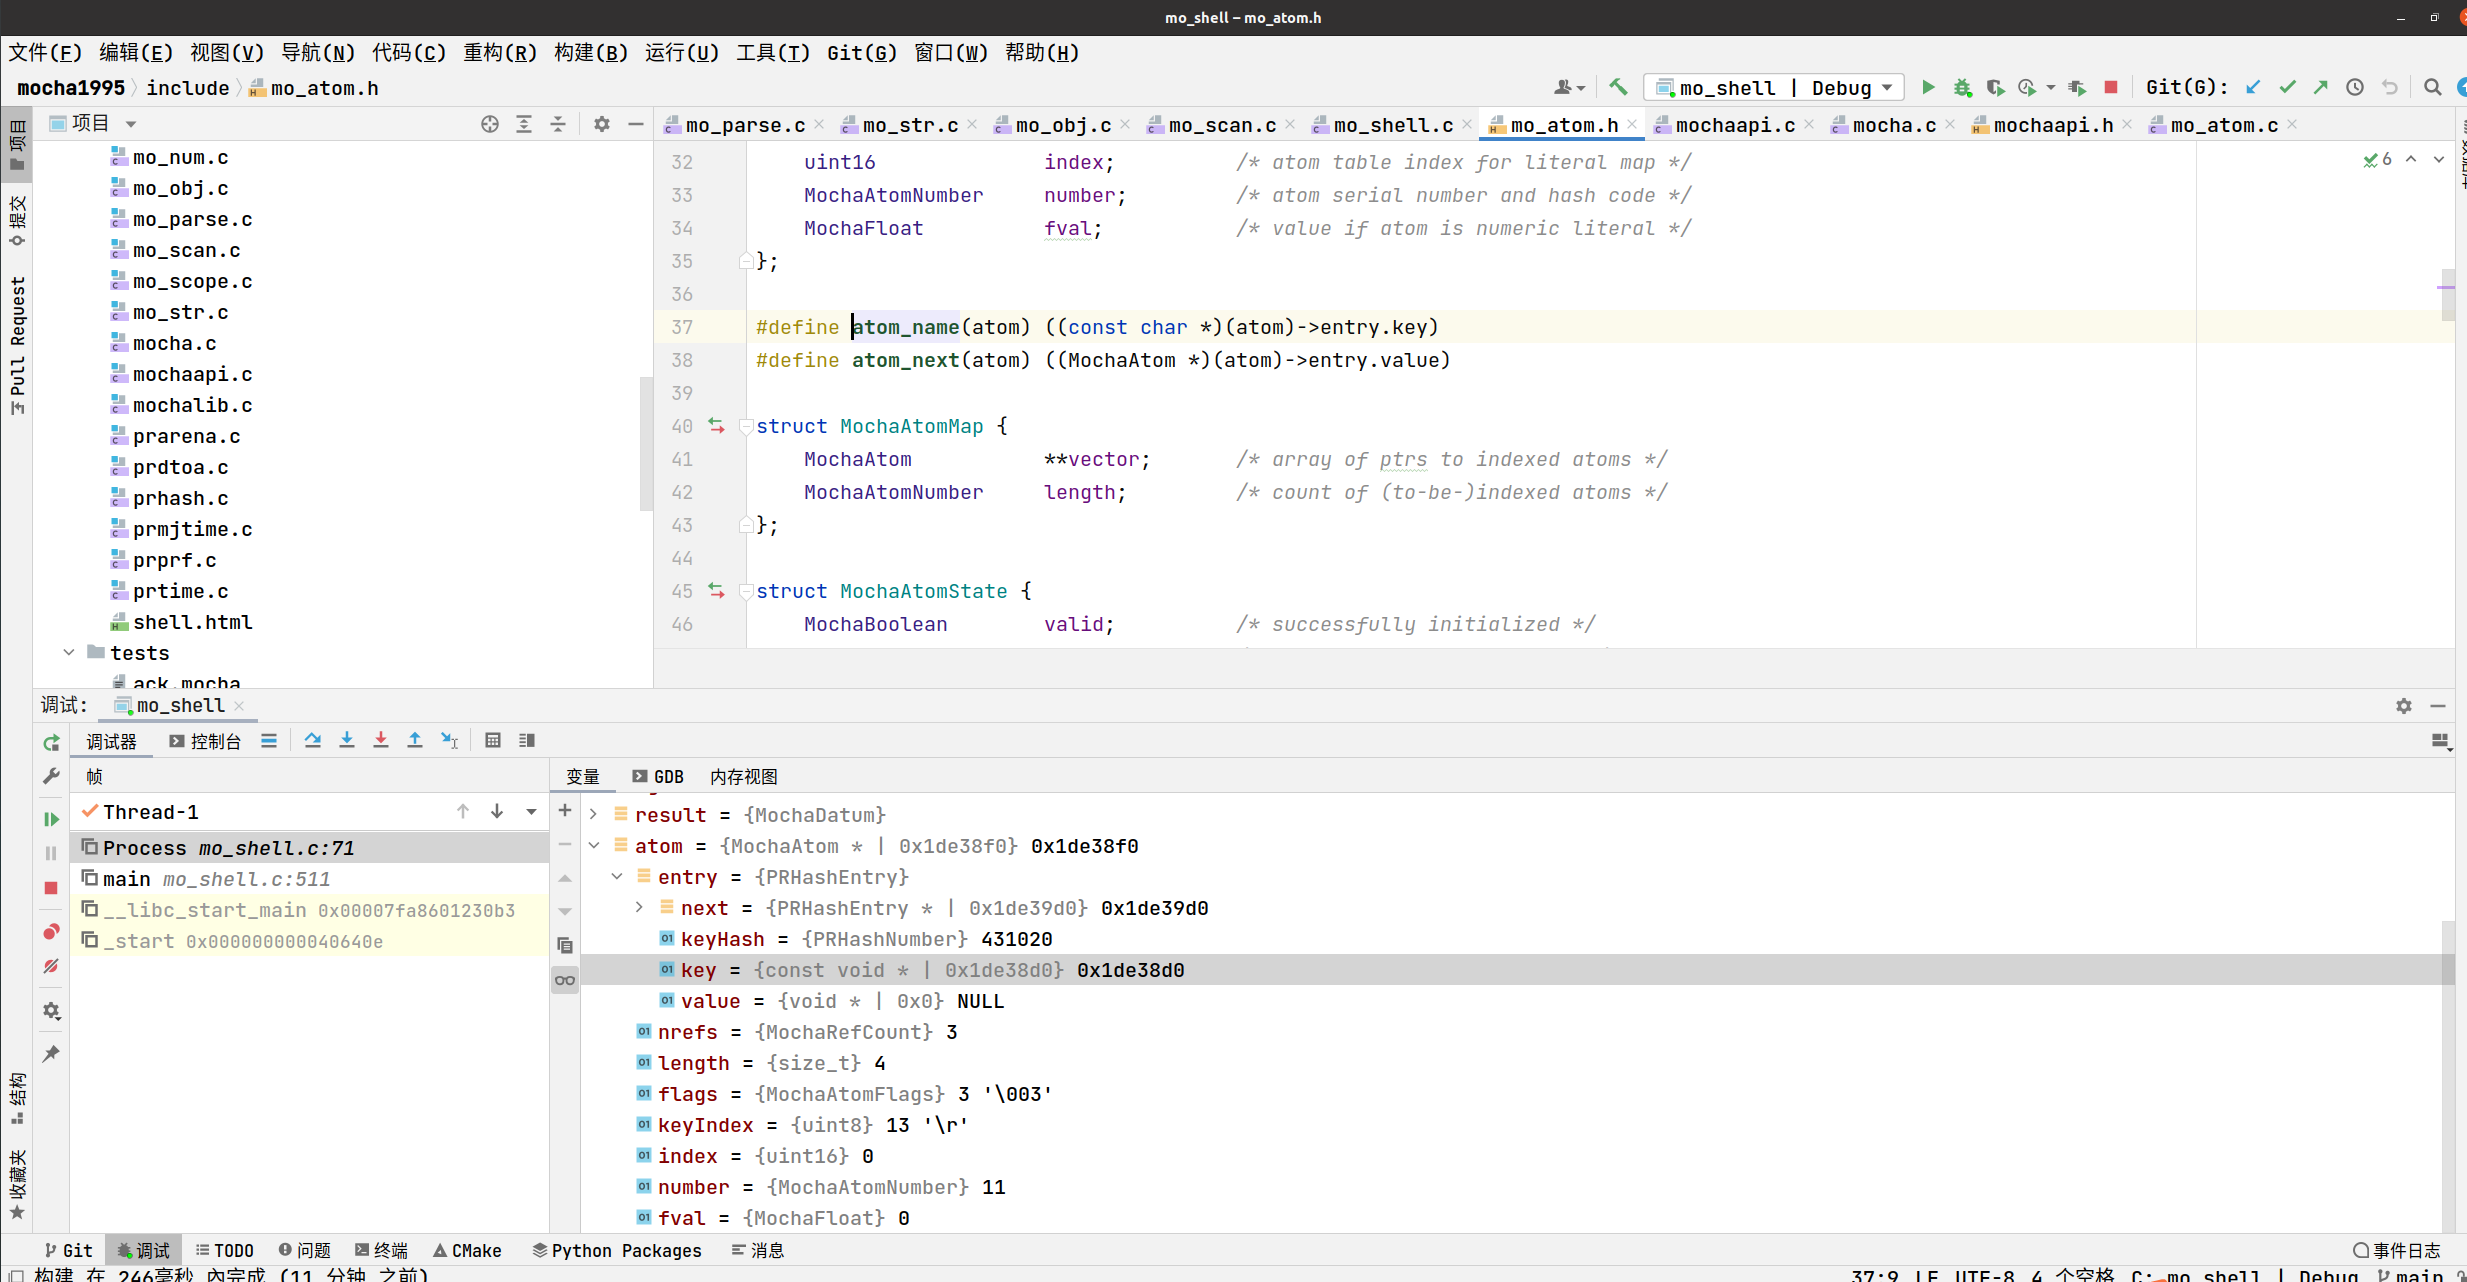Pin the debug tab with pin icon
The image size is (2467, 1282).
pos(51,1053)
